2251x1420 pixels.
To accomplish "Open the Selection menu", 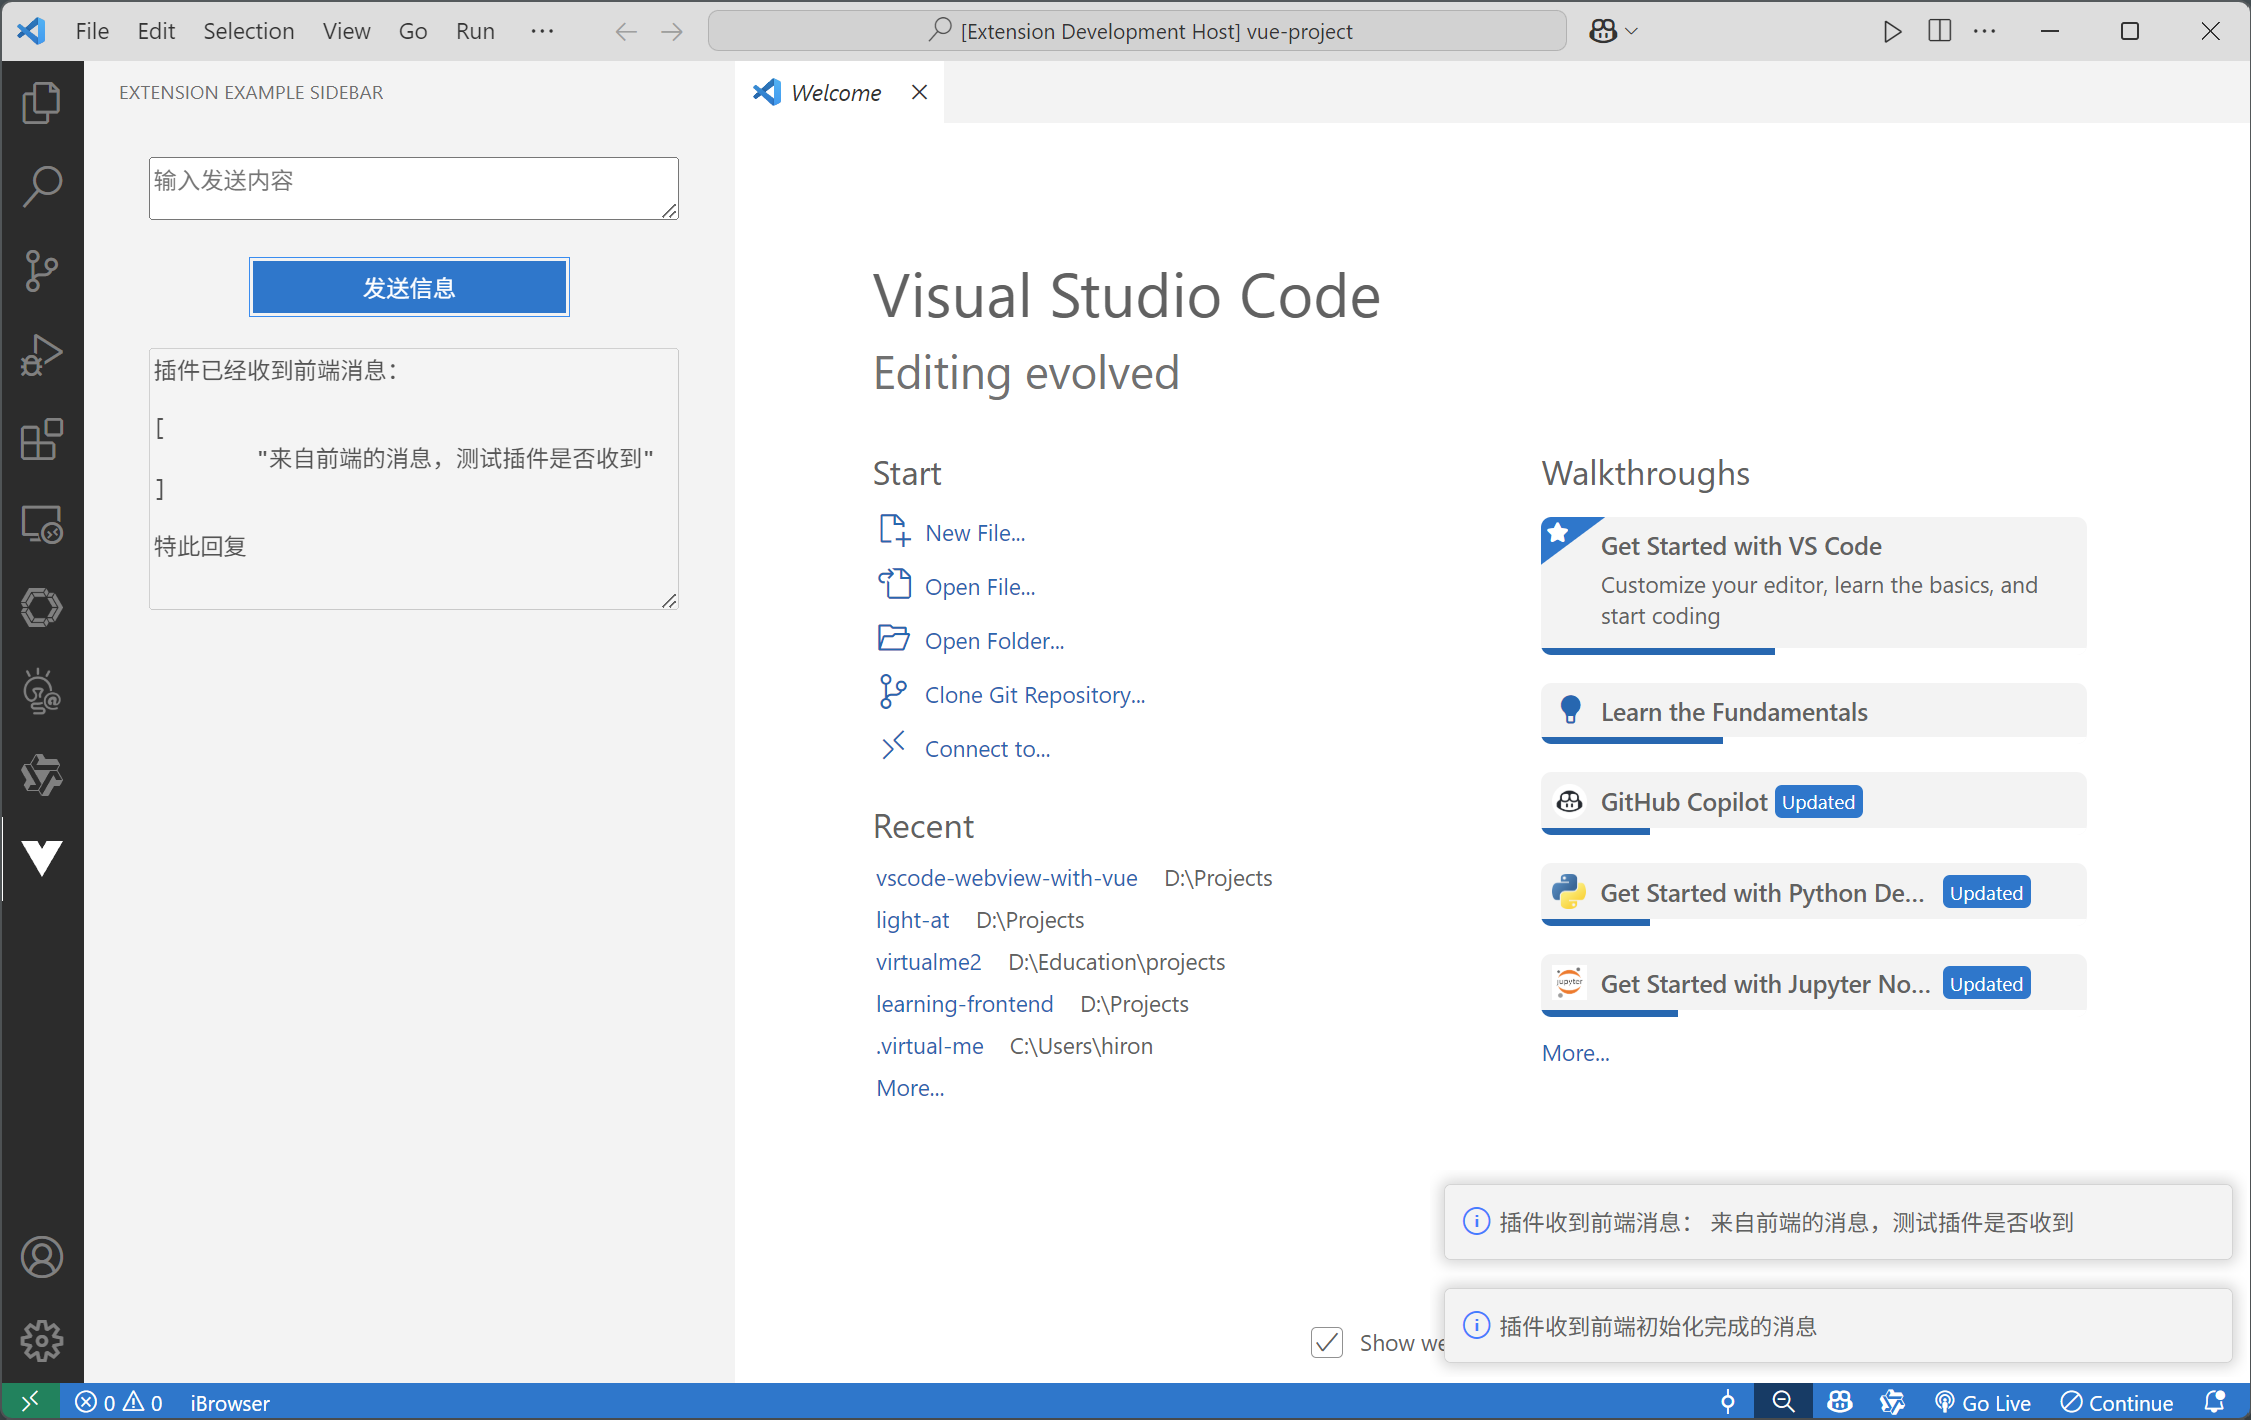I will [248, 31].
